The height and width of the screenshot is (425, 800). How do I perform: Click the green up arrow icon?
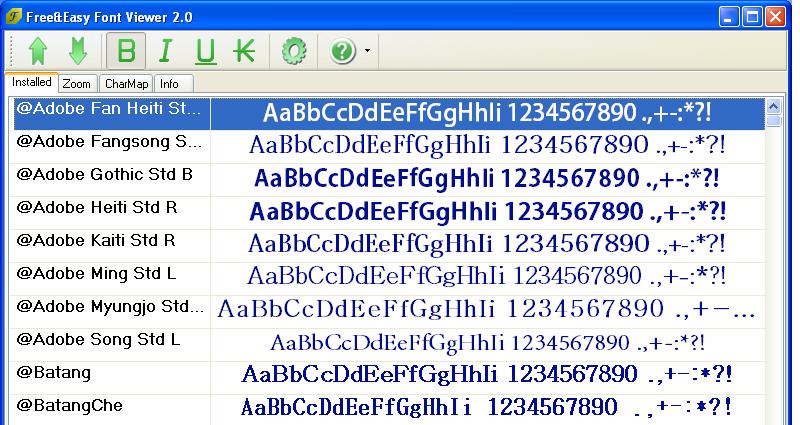click(x=39, y=50)
